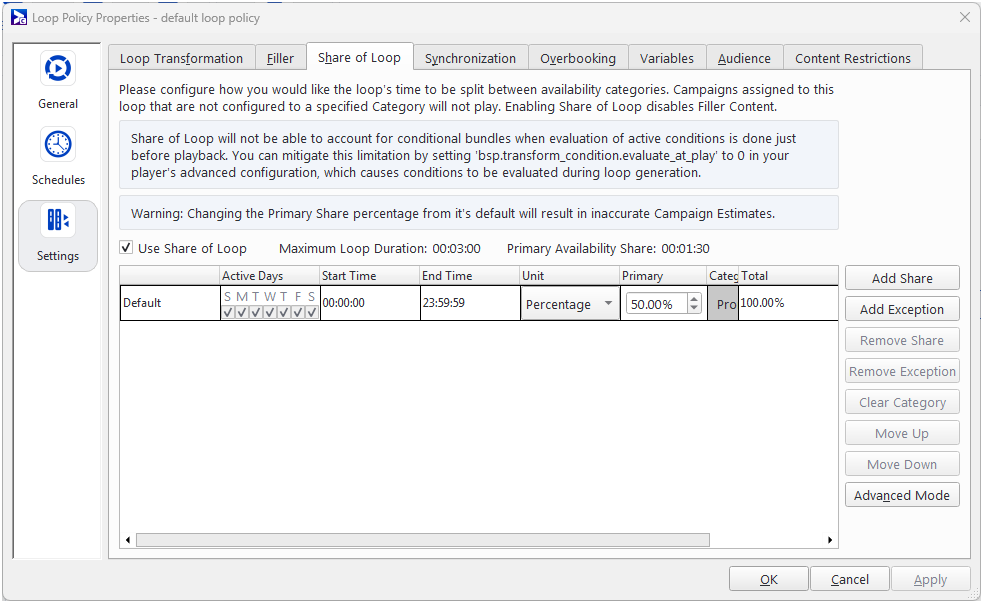Increase Primary percentage with up arrow
The height and width of the screenshot is (603, 983).
click(x=695, y=299)
